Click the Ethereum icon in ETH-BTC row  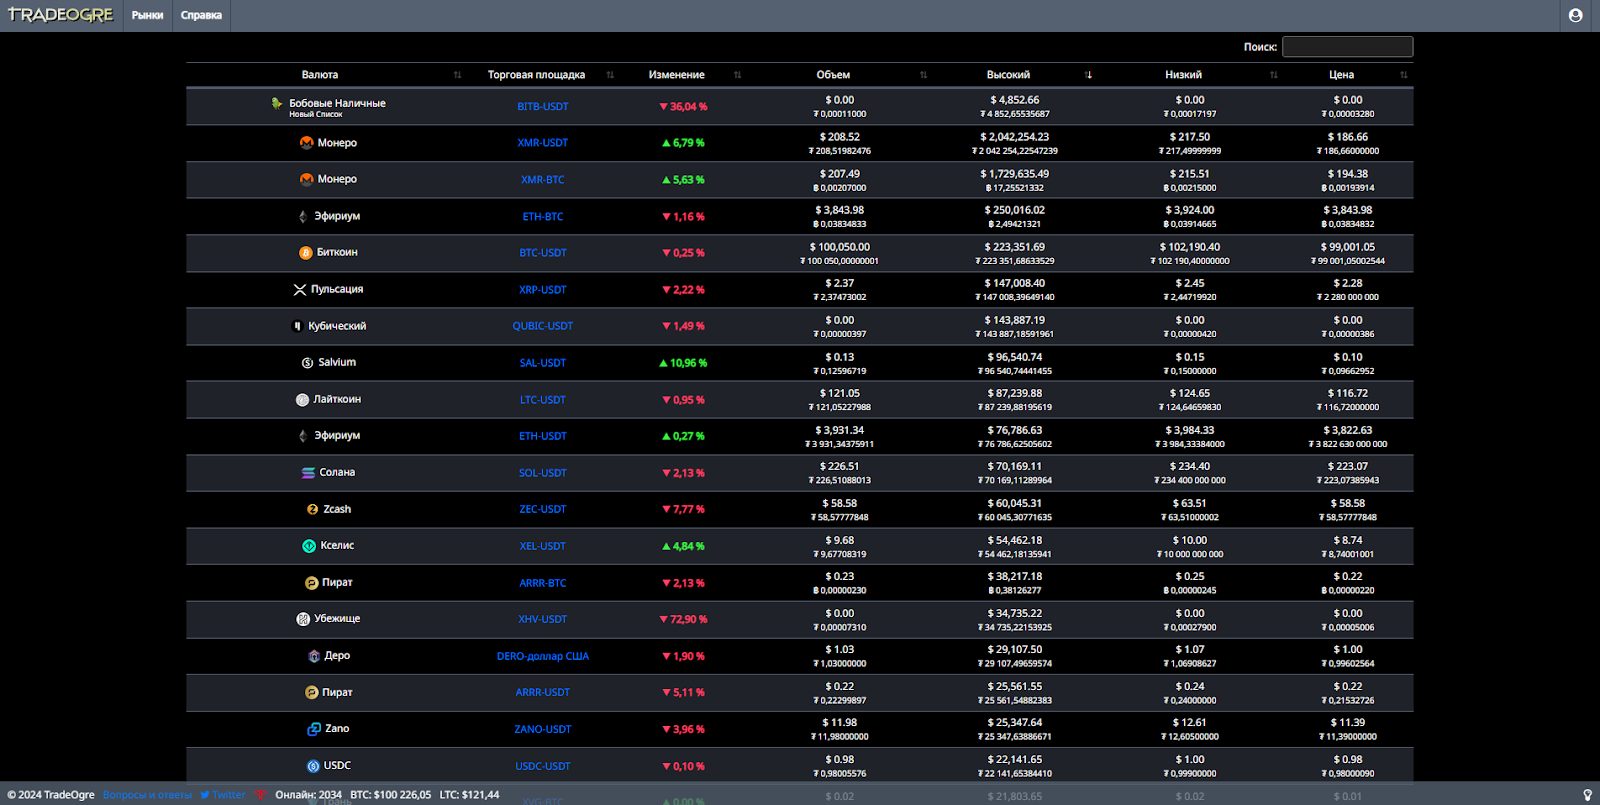(303, 216)
